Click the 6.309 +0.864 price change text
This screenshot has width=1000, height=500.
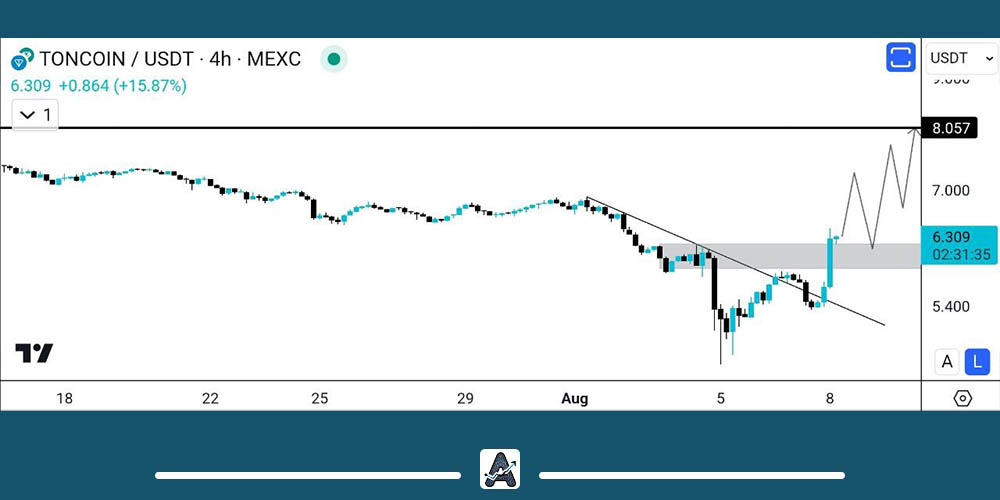coord(98,86)
